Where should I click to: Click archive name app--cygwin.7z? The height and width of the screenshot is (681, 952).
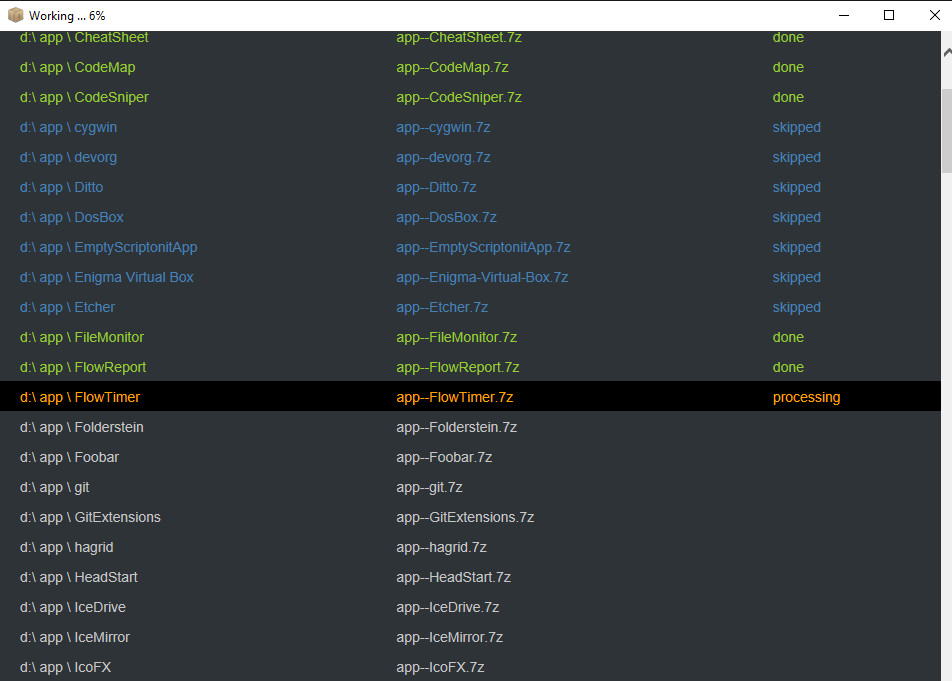[x=443, y=128]
